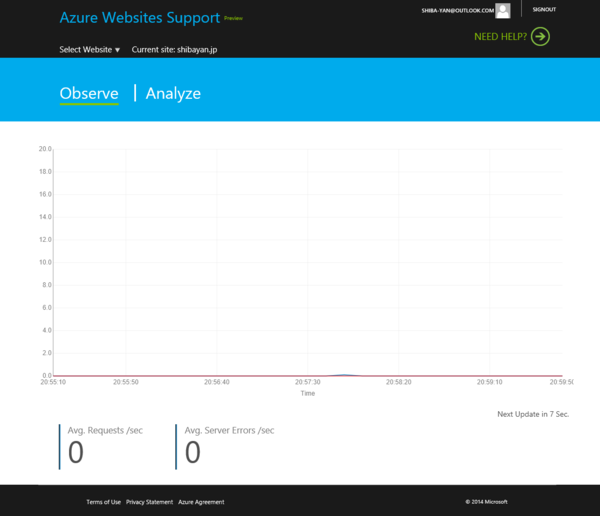This screenshot has width=600, height=516.
Task: Click the 10.0 y-axis label
Action: click(45, 262)
